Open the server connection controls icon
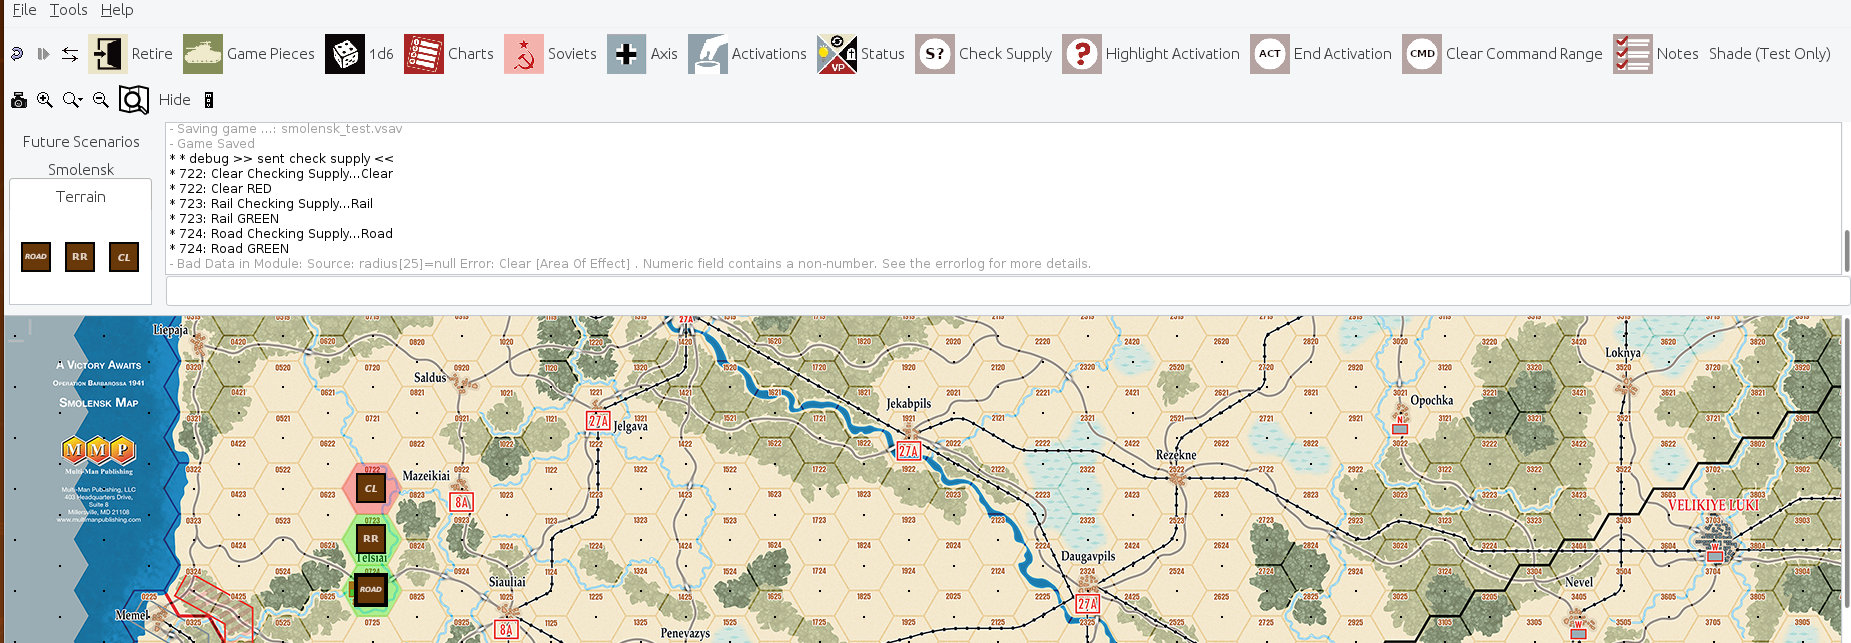 tap(70, 54)
